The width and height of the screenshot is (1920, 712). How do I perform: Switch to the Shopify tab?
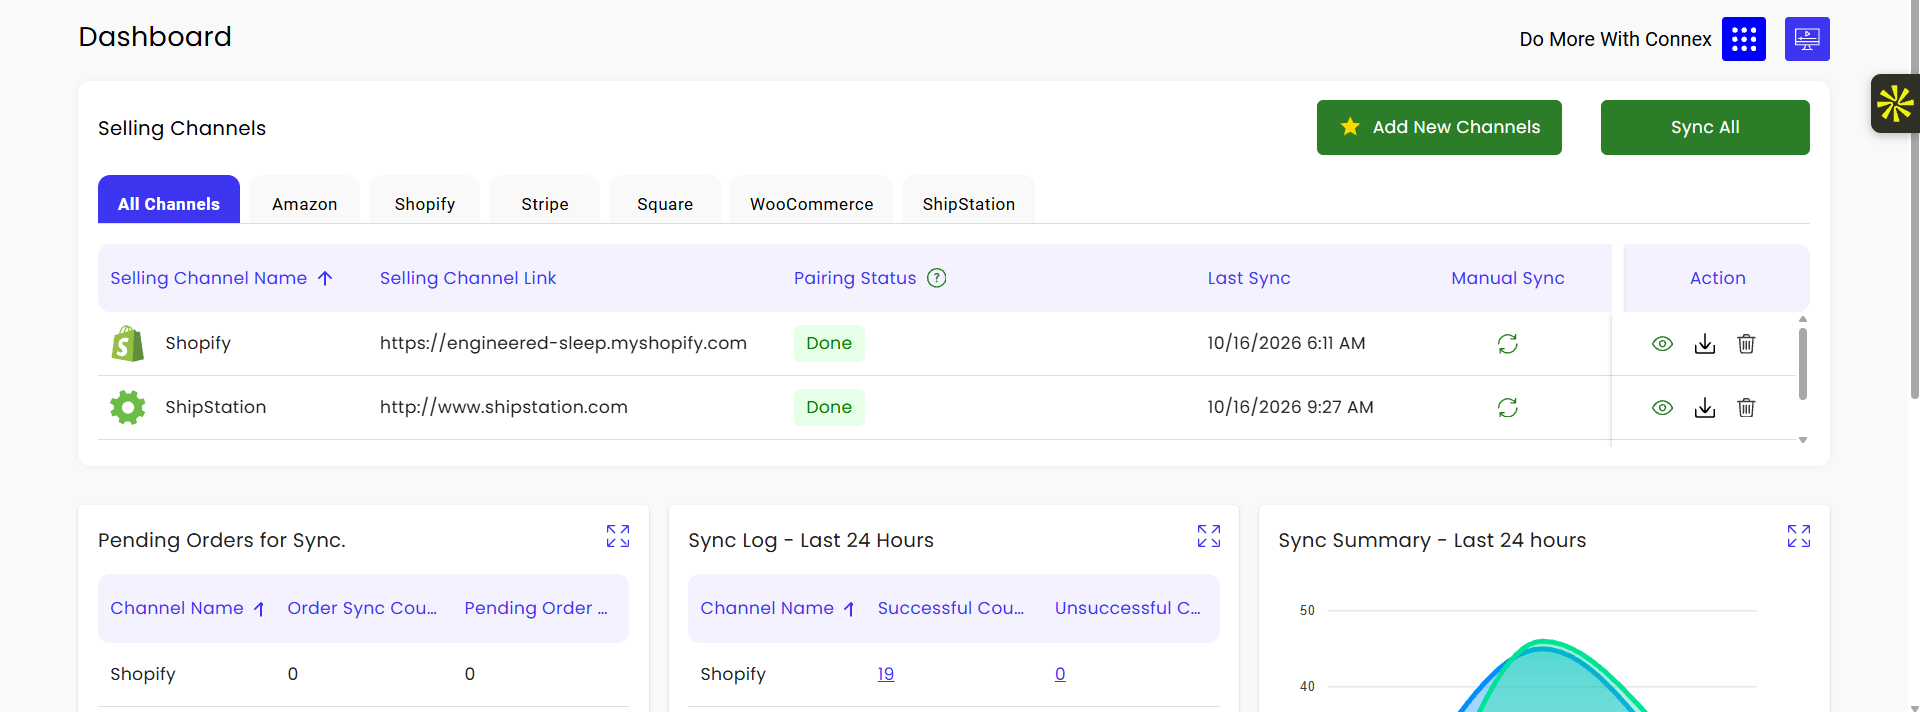tap(425, 200)
